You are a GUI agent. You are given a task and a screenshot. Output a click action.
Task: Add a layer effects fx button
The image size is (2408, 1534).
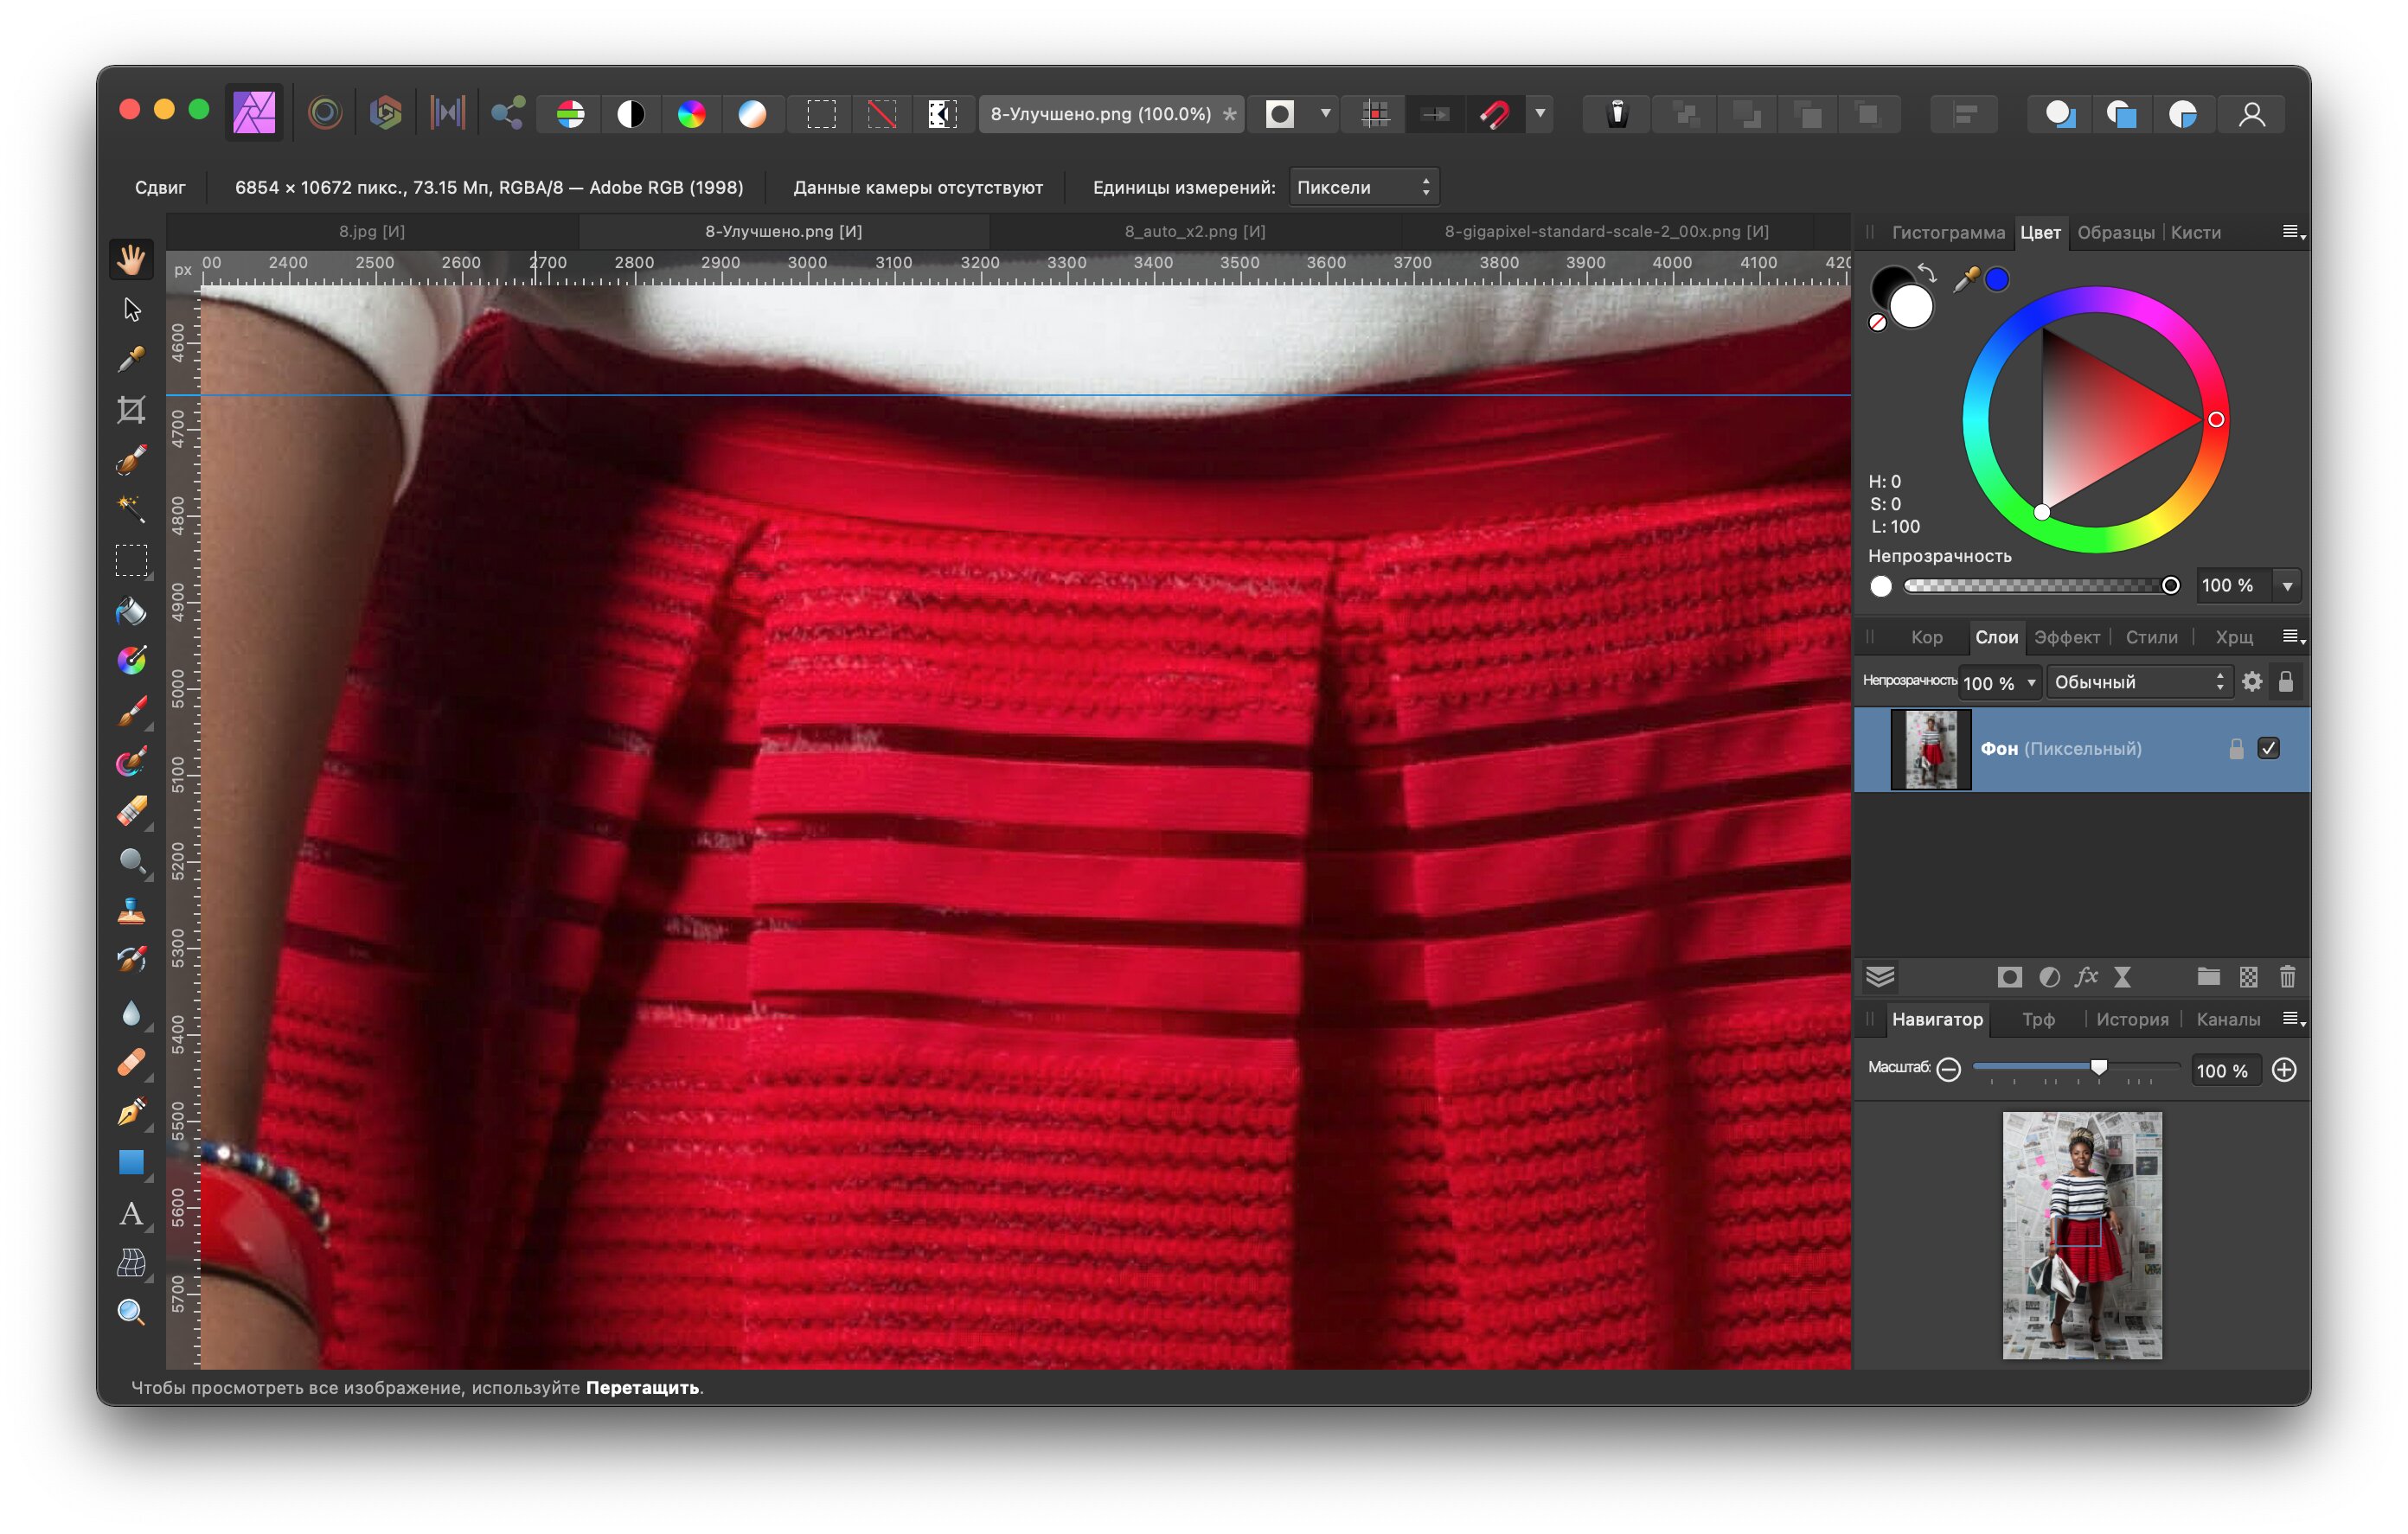point(2086,977)
